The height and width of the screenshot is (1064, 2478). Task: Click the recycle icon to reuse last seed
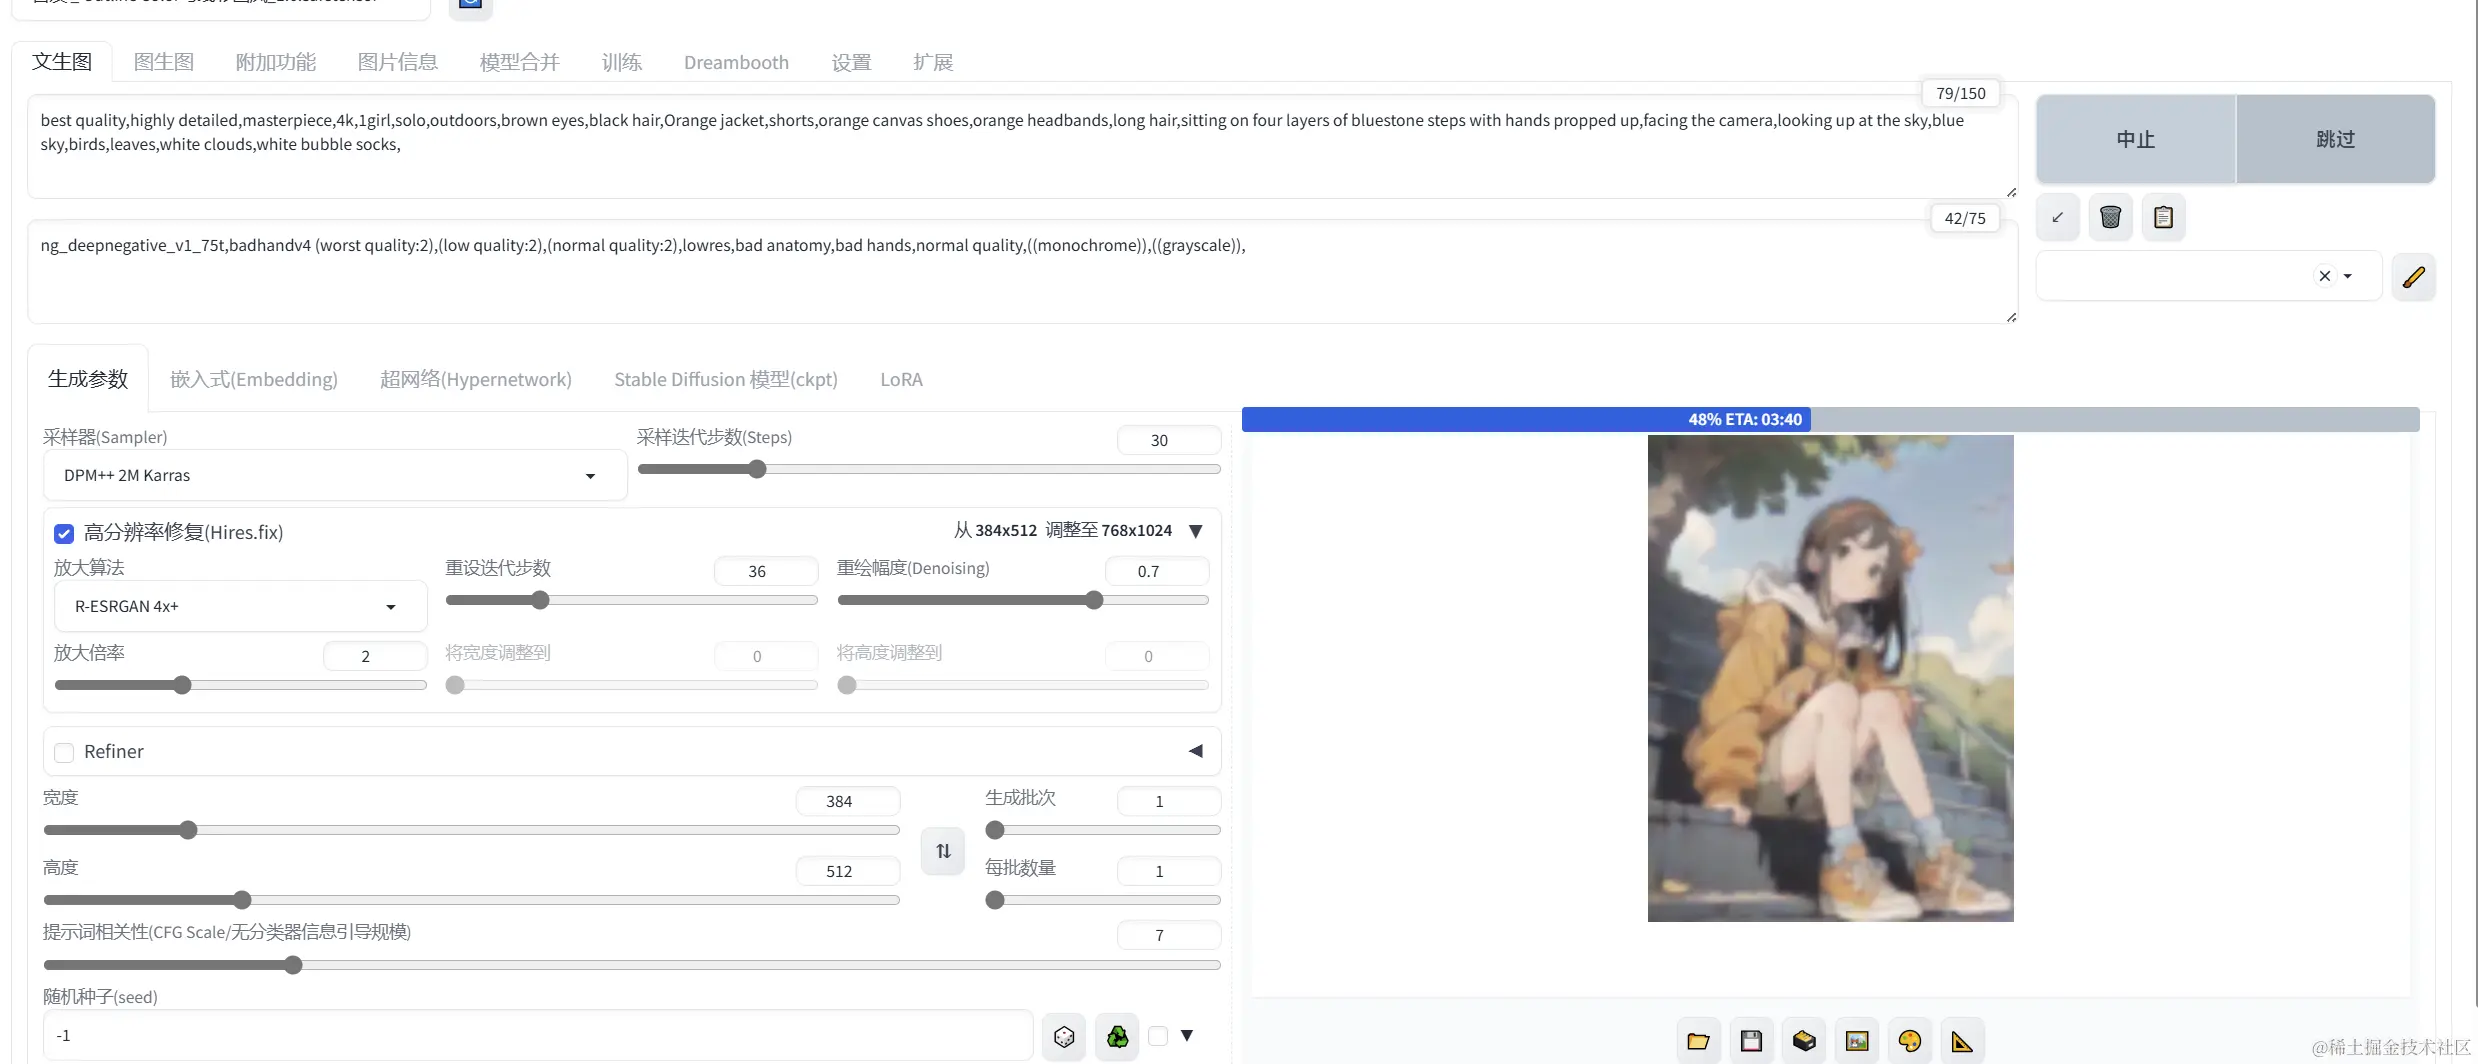[1117, 1037]
